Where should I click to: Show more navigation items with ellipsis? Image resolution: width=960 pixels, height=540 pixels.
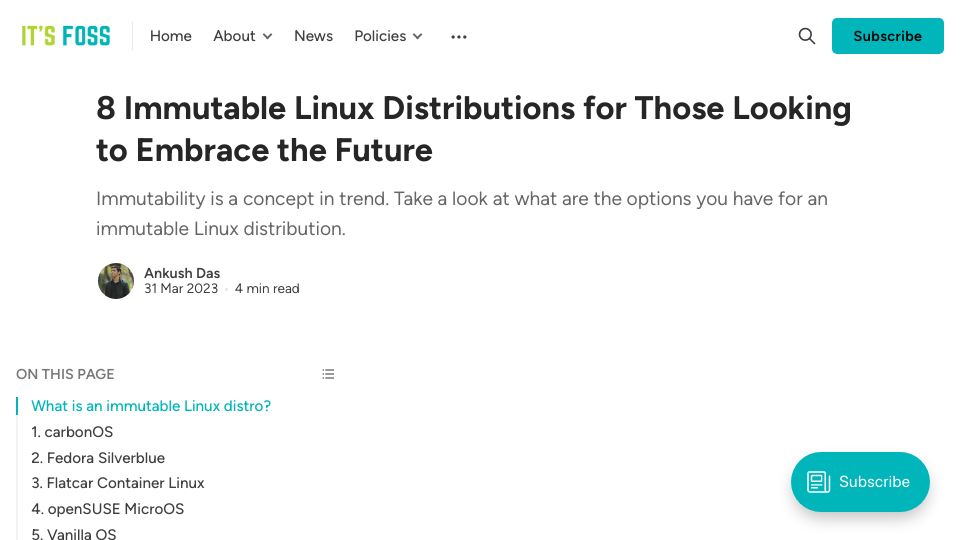pos(459,37)
